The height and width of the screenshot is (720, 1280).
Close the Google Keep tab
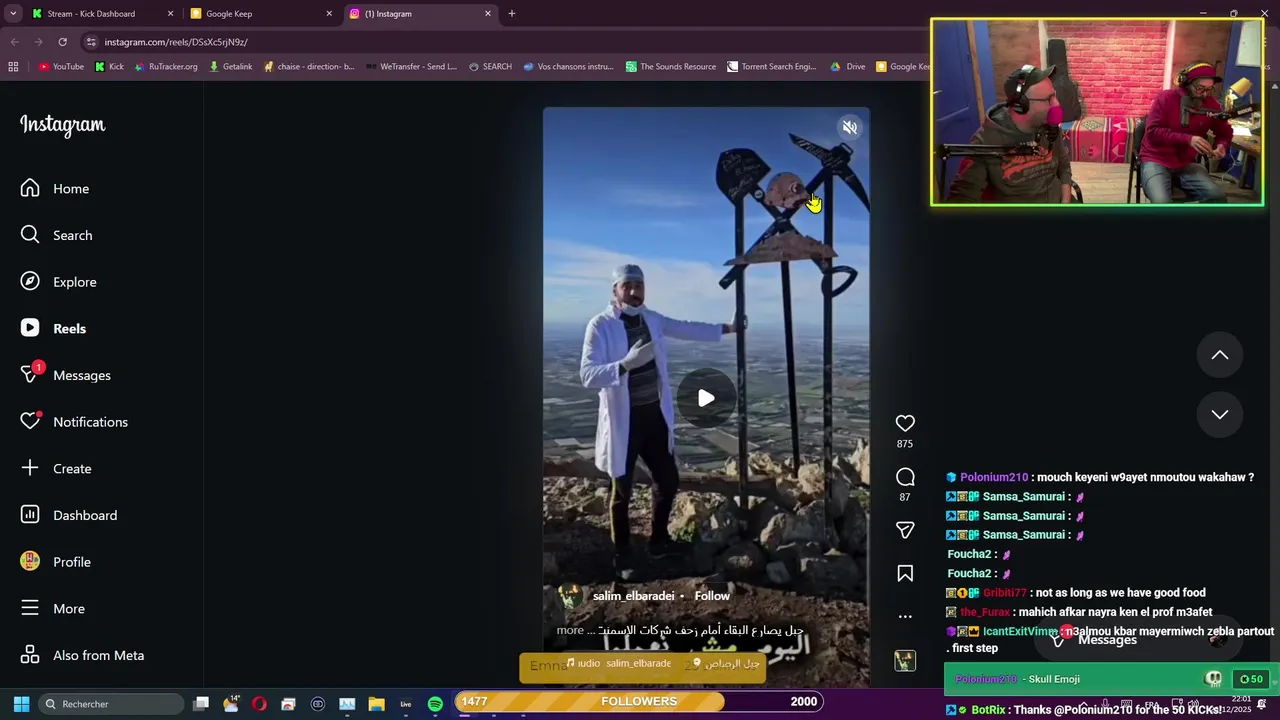[329, 14]
